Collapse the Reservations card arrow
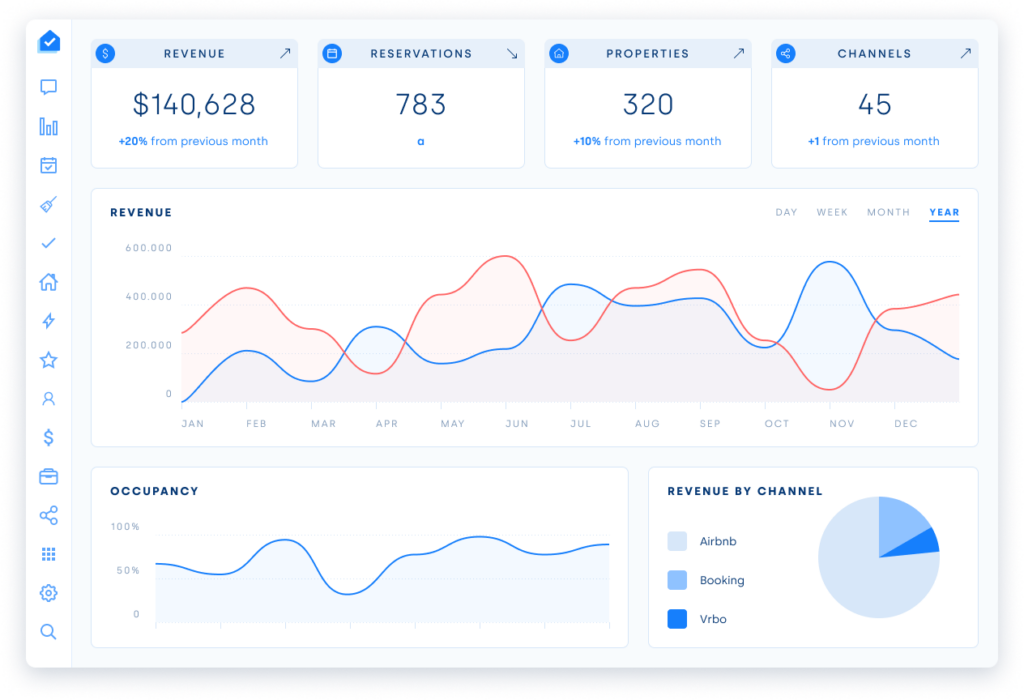 (x=514, y=53)
